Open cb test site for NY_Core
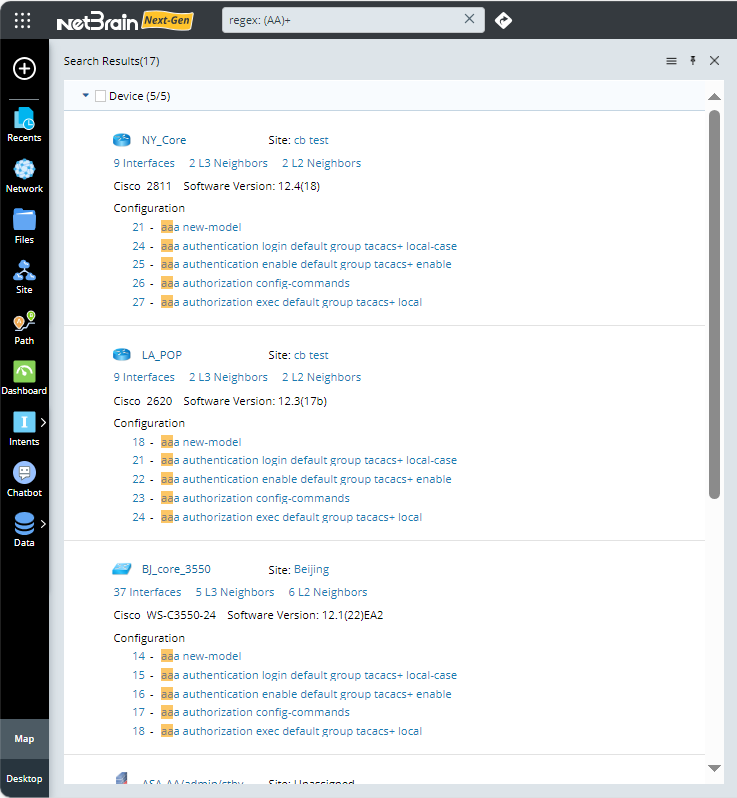 tap(311, 140)
